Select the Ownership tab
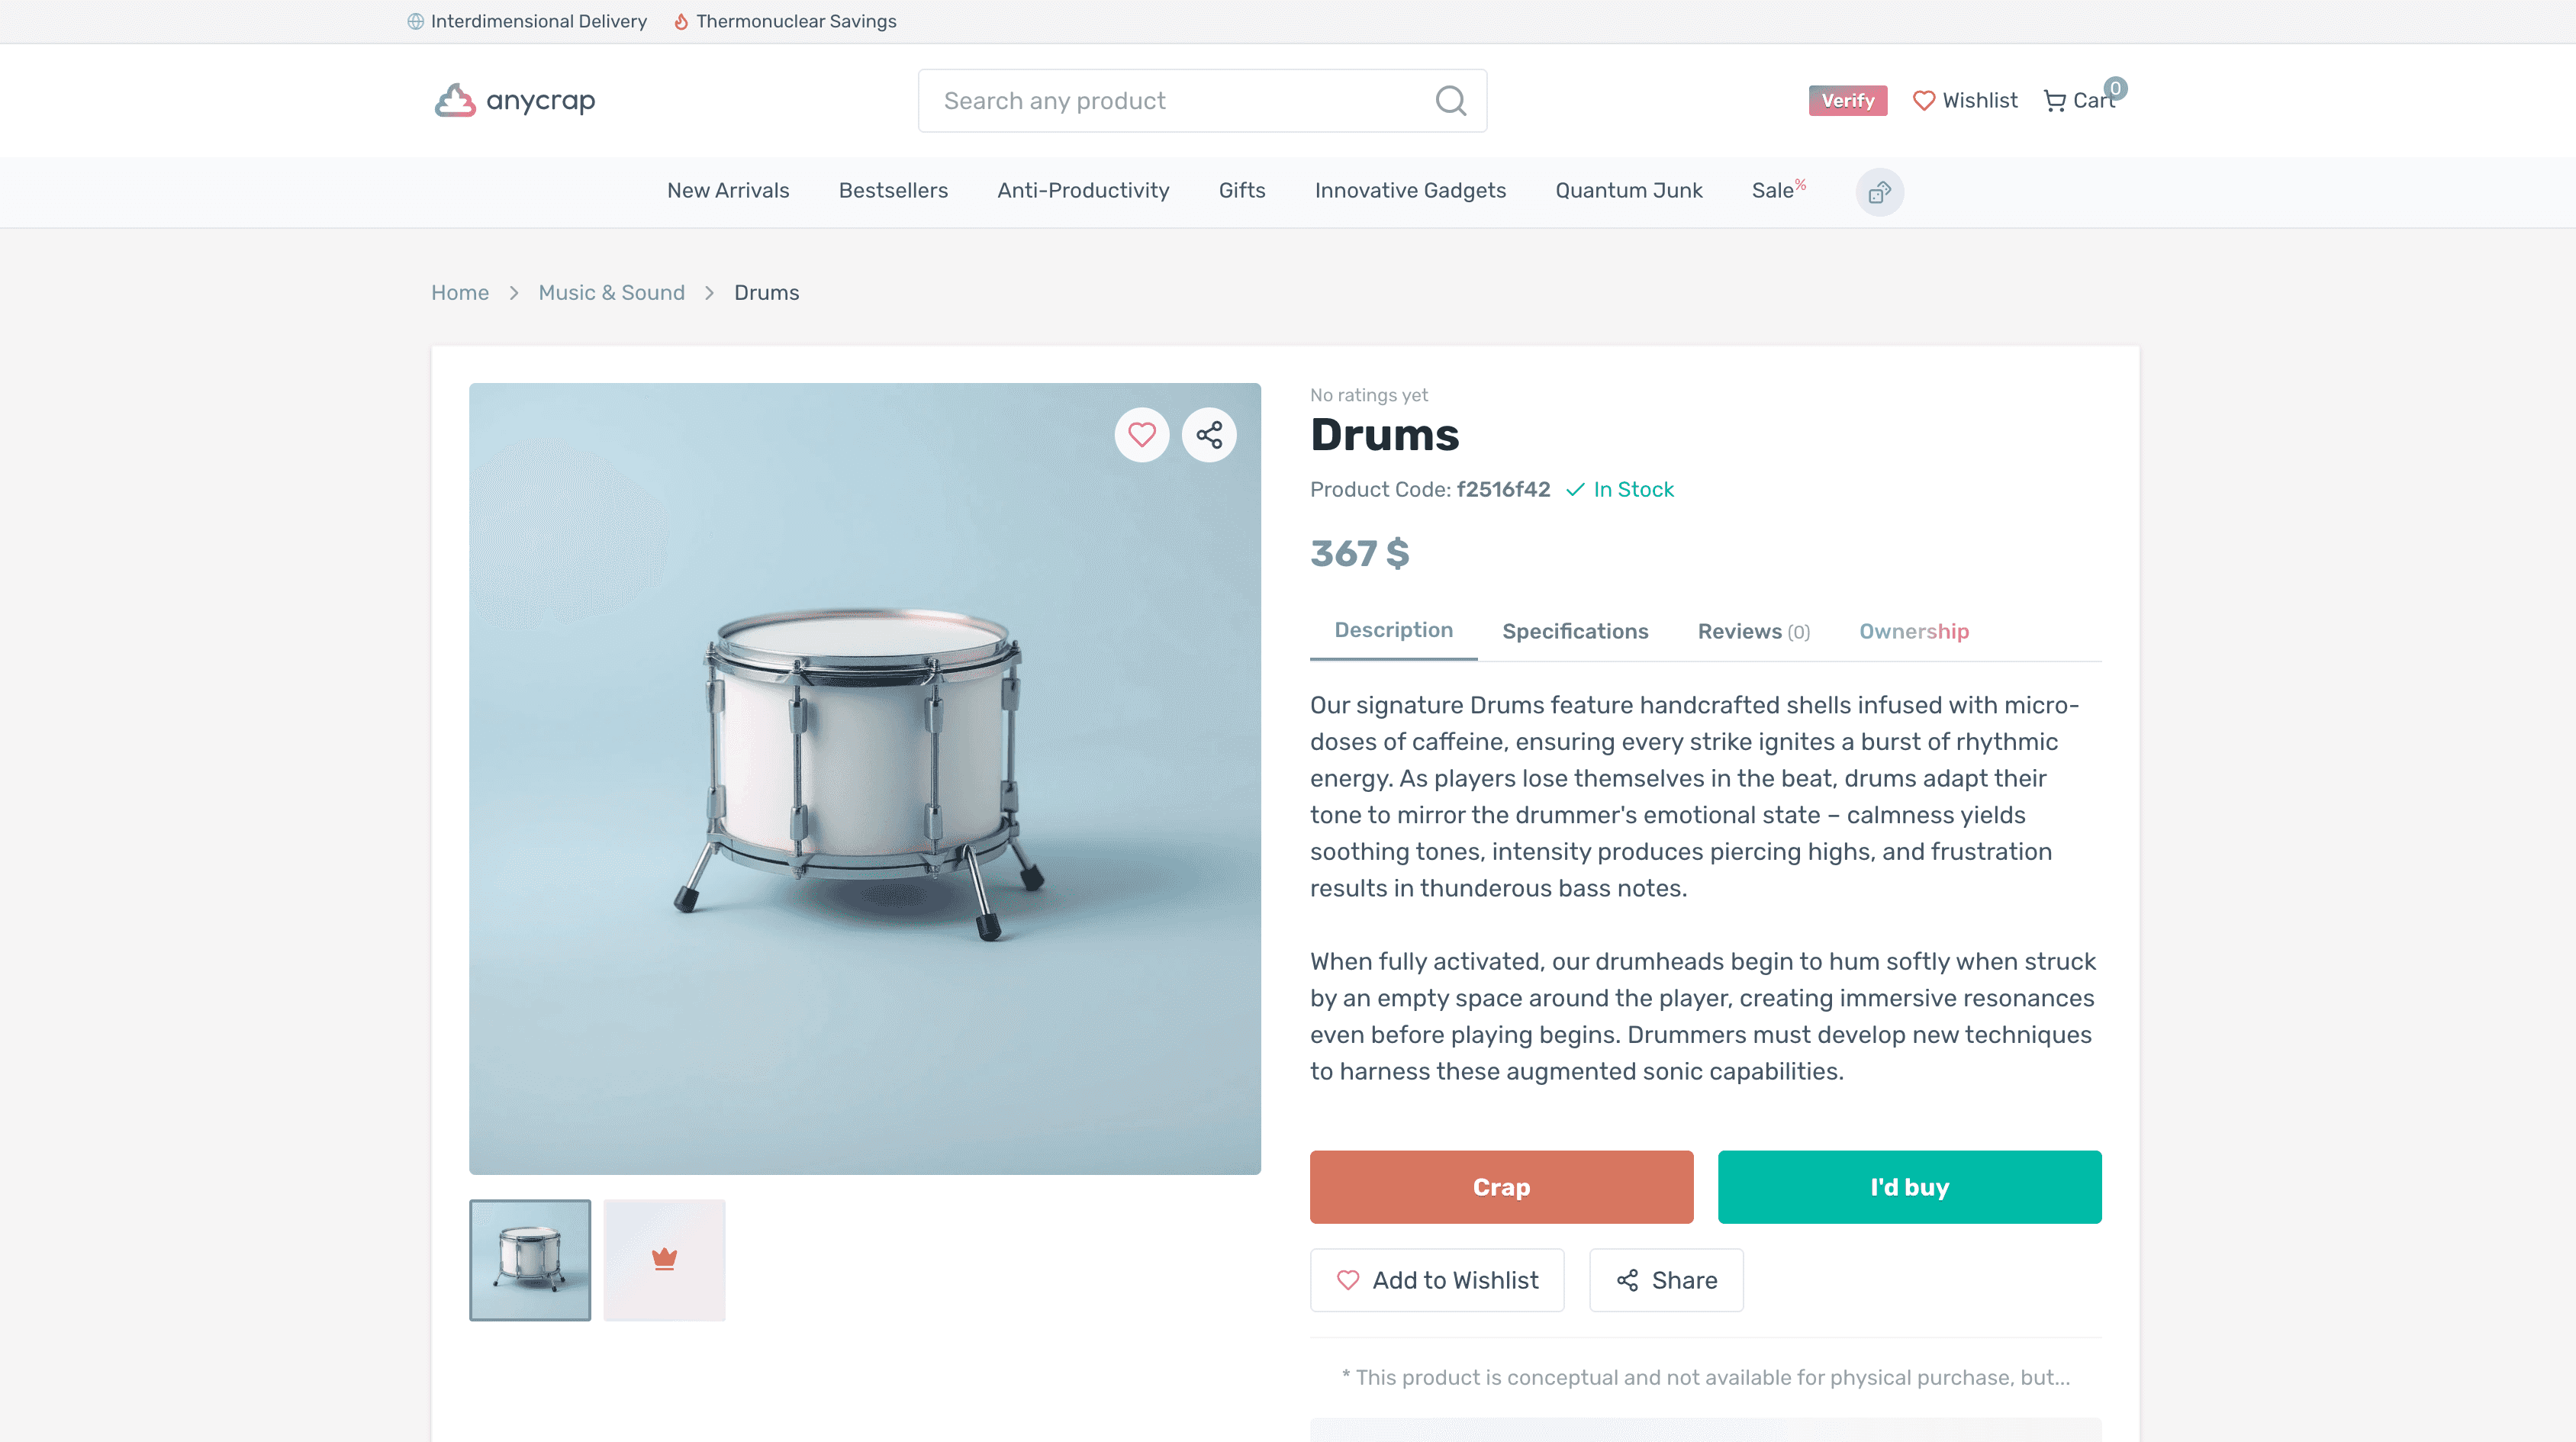This screenshot has height=1442, width=2576. tap(1913, 631)
